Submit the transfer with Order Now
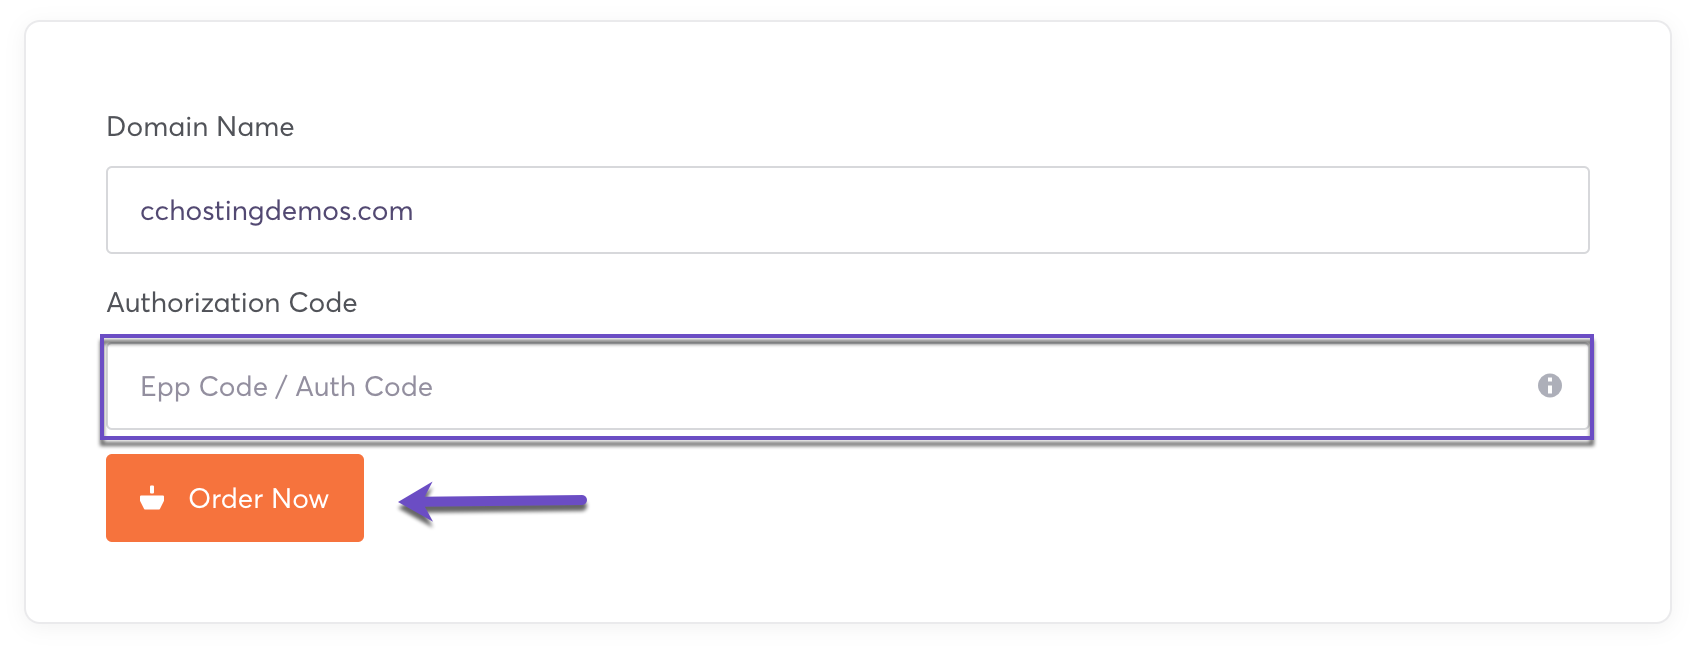 coord(234,498)
